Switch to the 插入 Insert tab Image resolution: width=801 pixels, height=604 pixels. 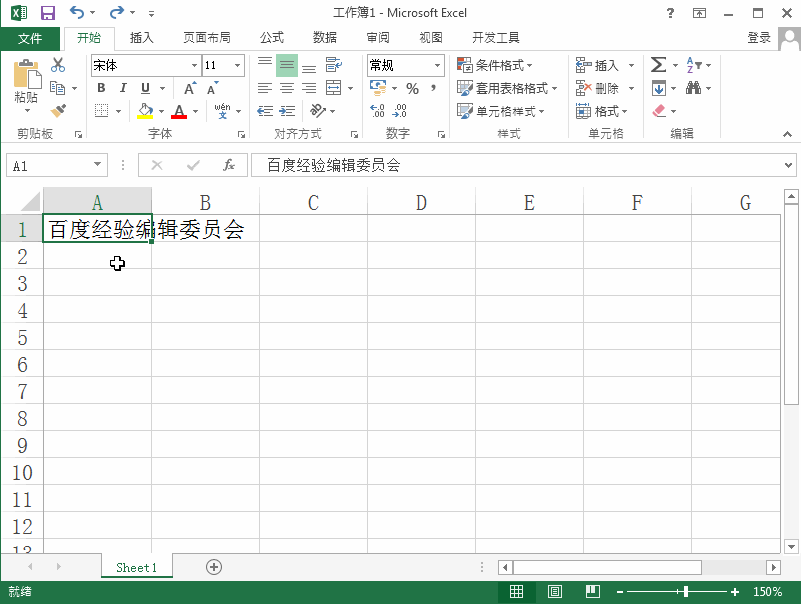point(142,38)
